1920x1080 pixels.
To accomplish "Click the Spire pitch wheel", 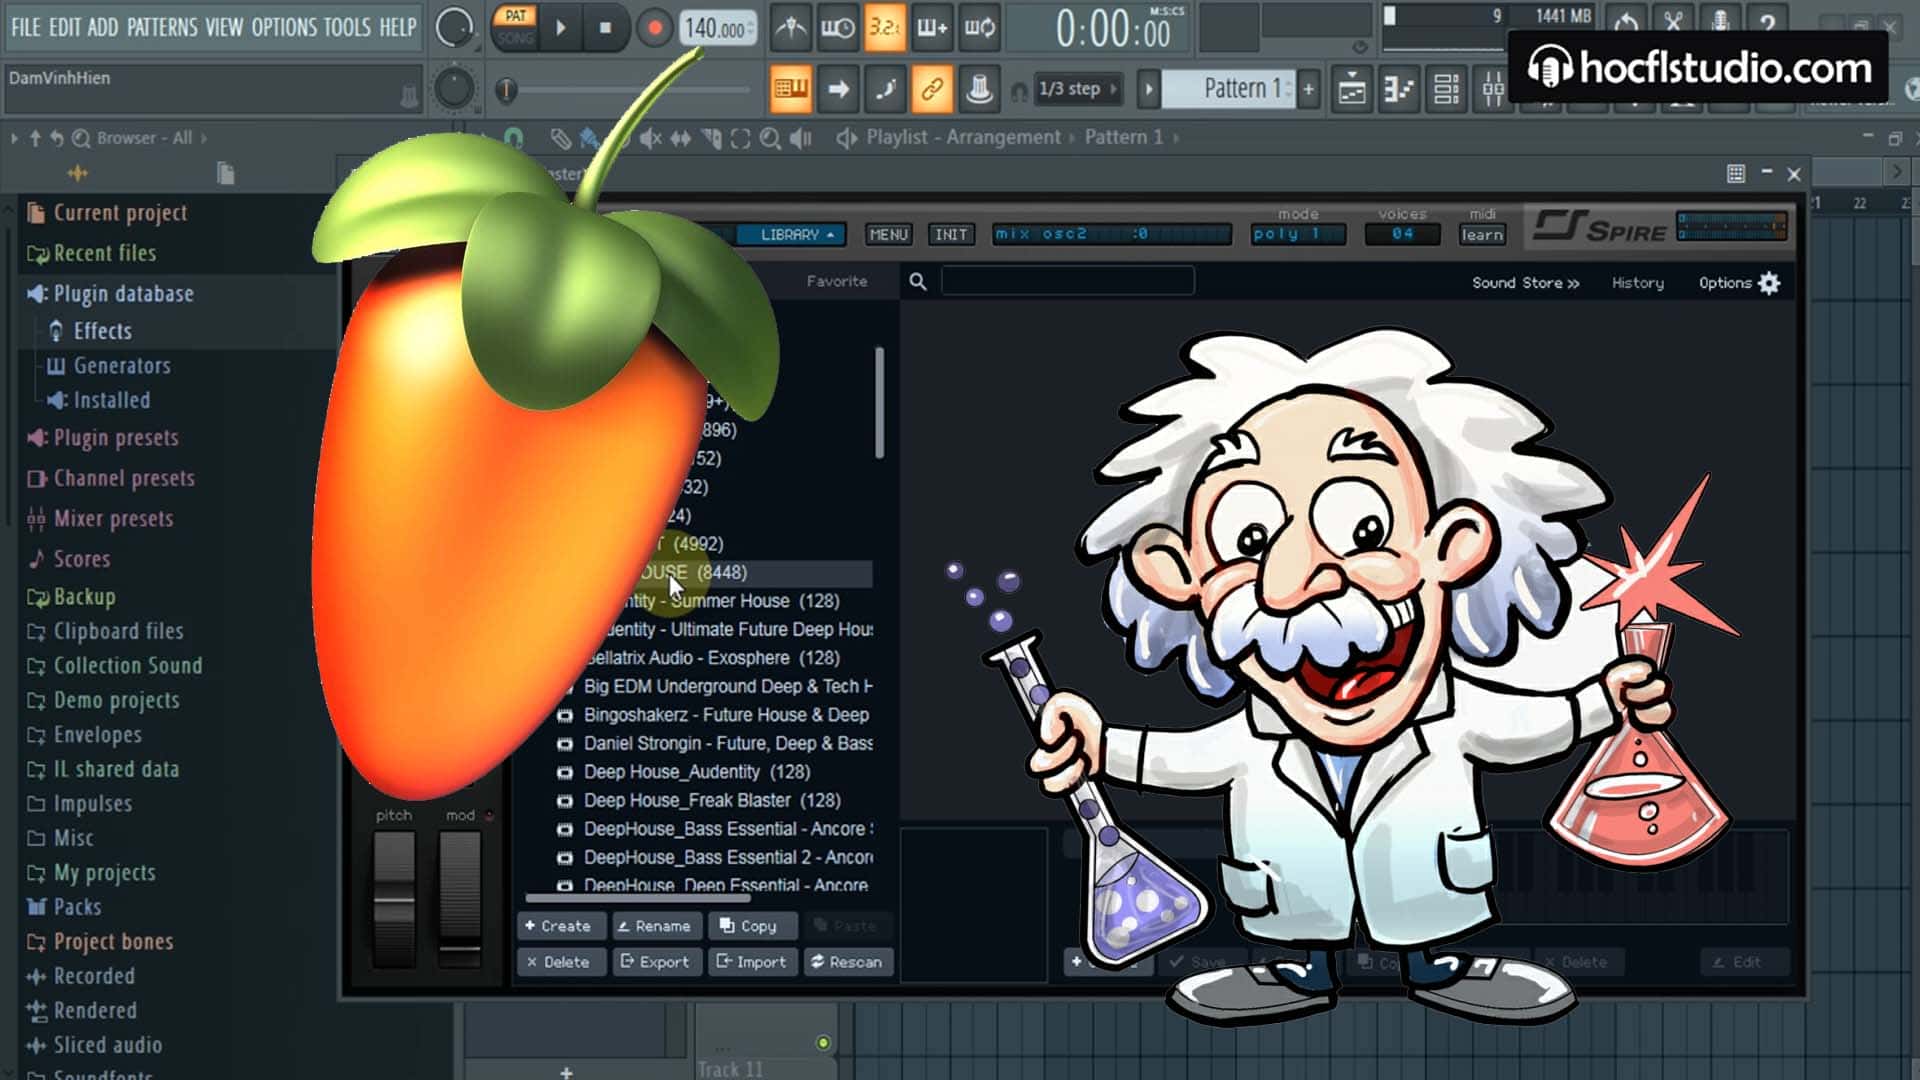I will coord(394,897).
